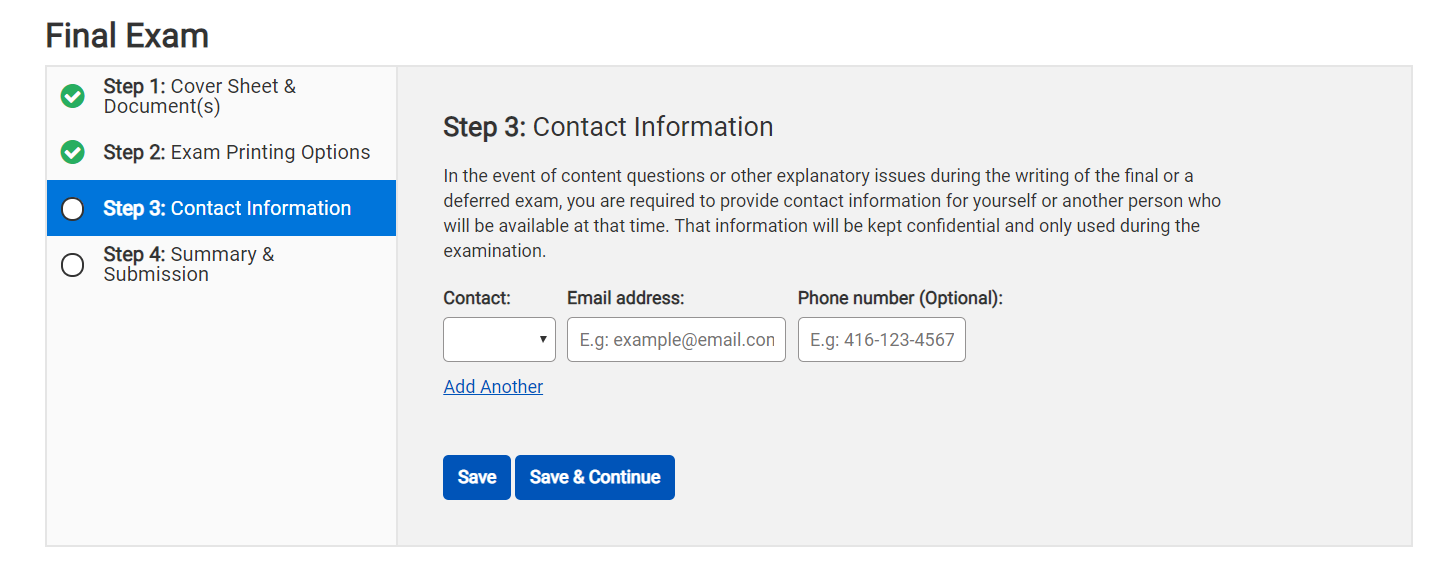This screenshot has width=1452, height=561.
Task: Focus the Email address input field
Action: coord(676,340)
